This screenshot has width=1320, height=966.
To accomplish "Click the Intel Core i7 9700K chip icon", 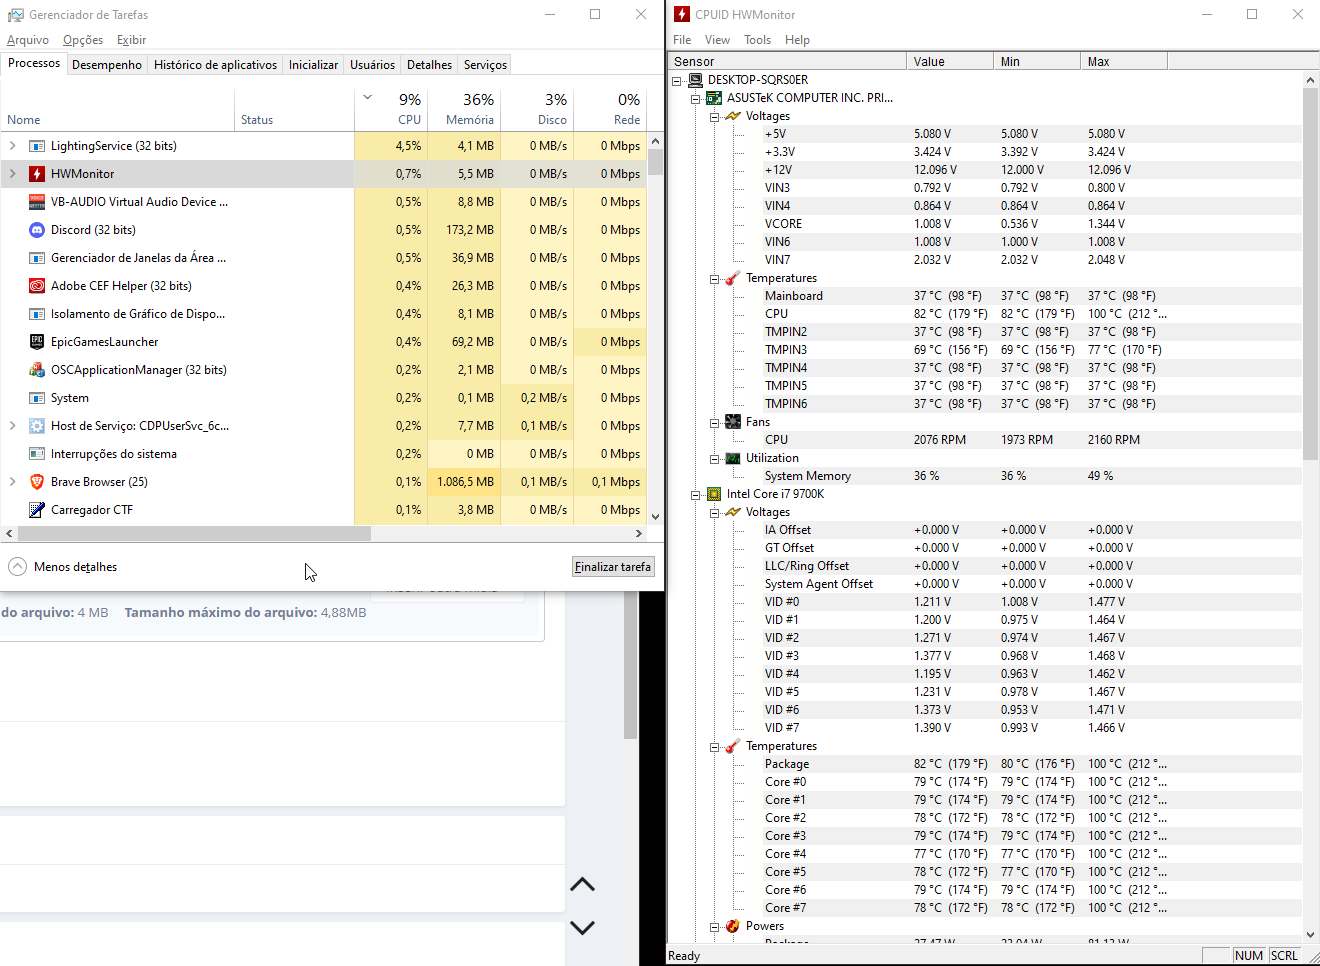I will click(714, 494).
